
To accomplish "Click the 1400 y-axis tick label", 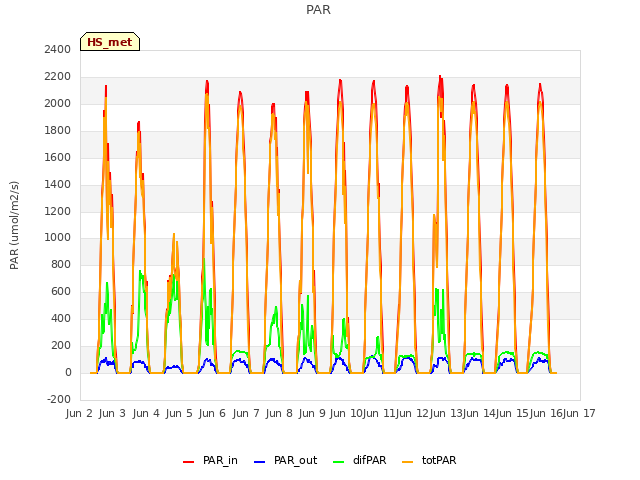I will [x=58, y=184].
